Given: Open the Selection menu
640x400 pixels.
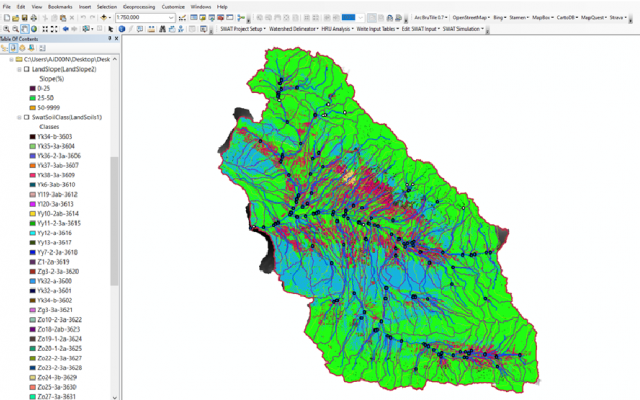Looking at the screenshot, I should point(107,7).
